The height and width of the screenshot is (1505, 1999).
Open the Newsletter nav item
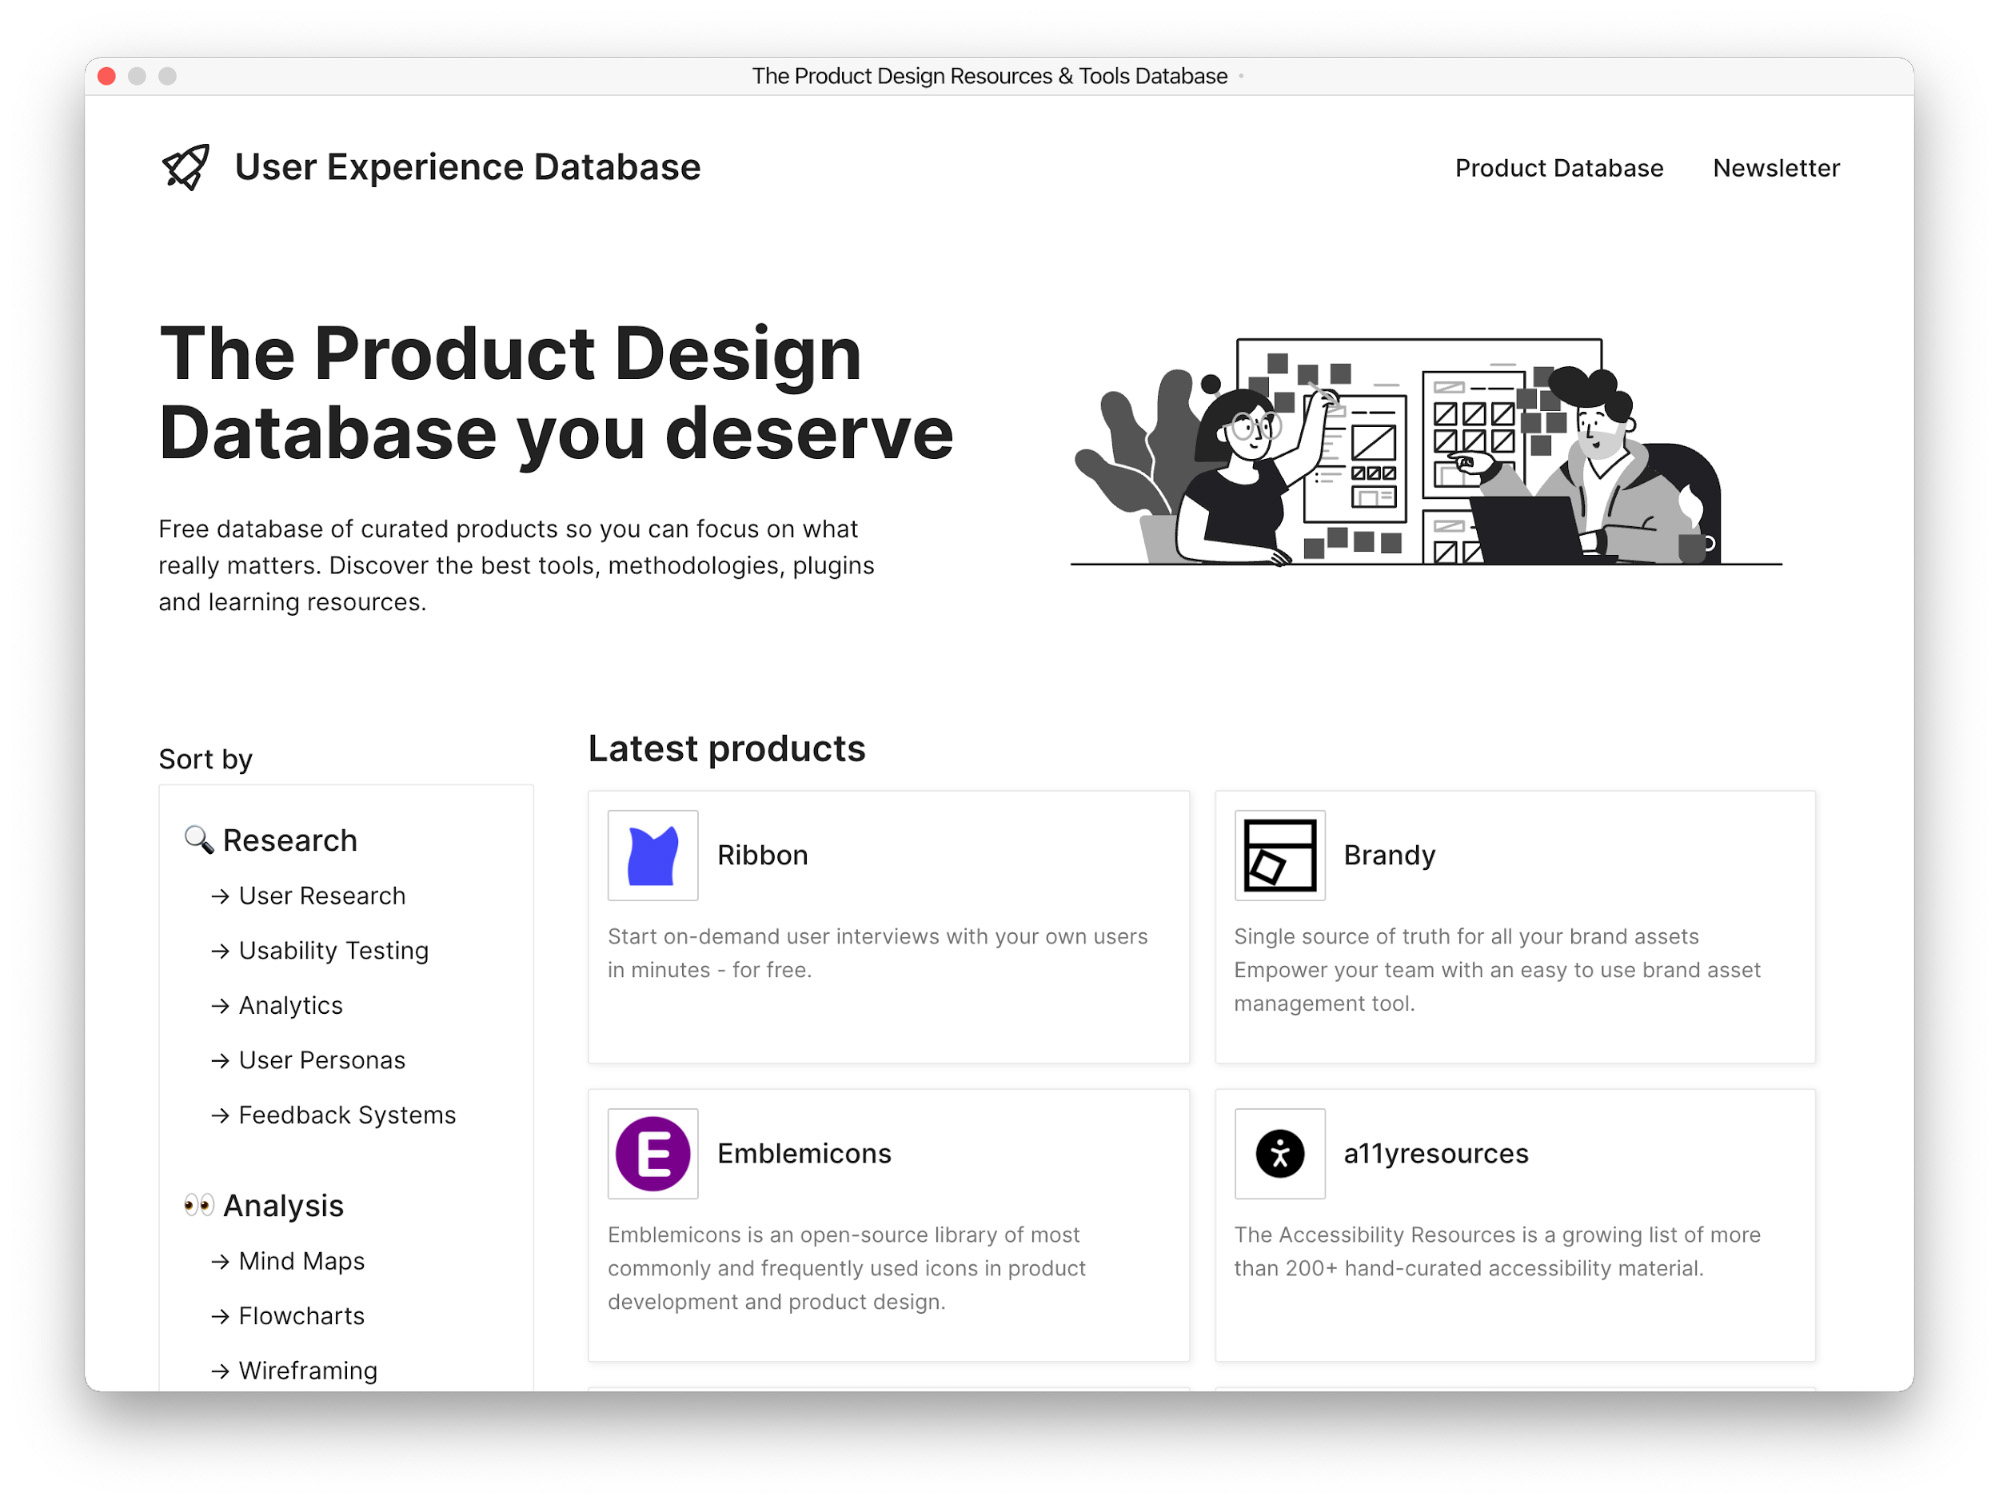click(1776, 168)
